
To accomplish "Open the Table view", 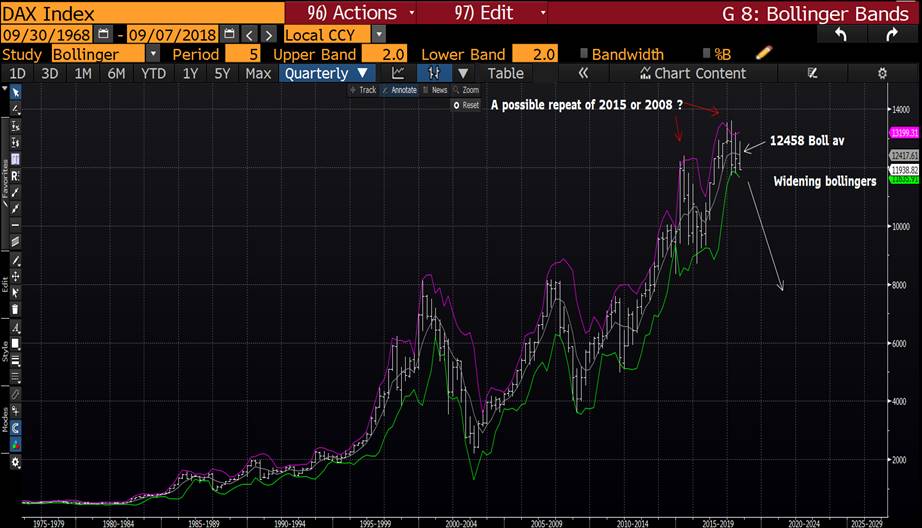I will point(505,73).
